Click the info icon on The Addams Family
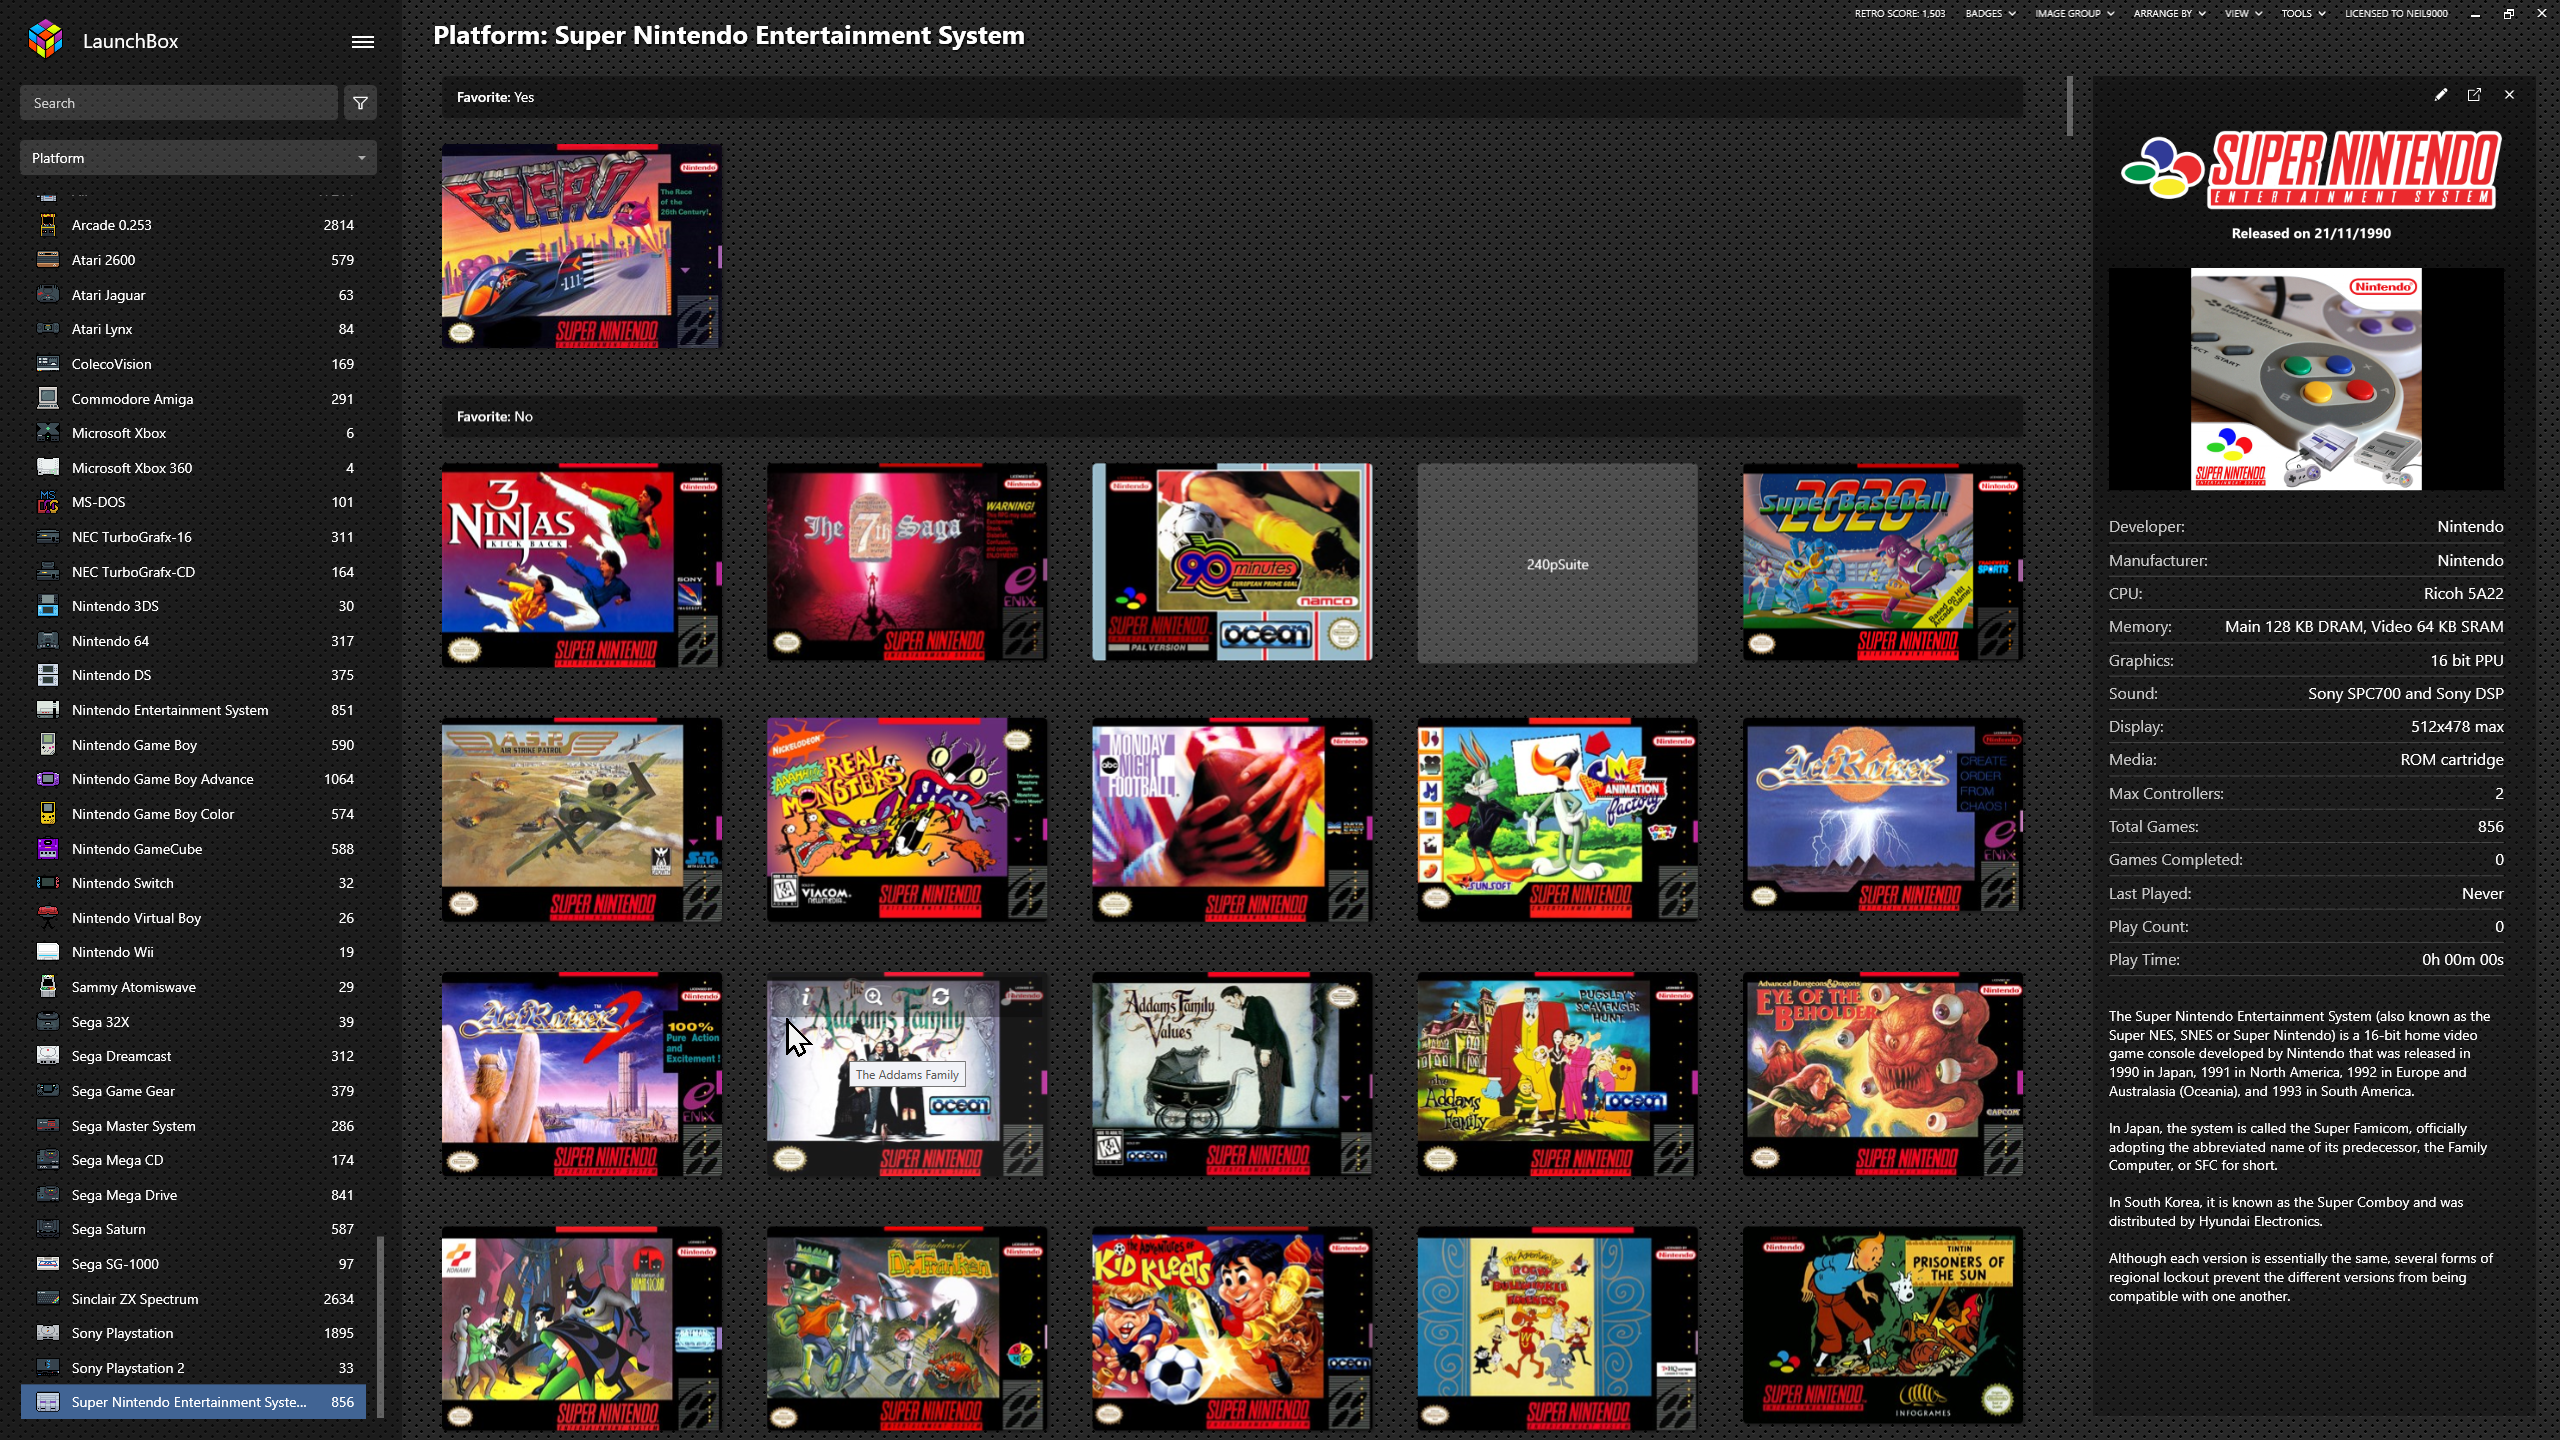The height and width of the screenshot is (1440, 2560). tap(806, 997)
